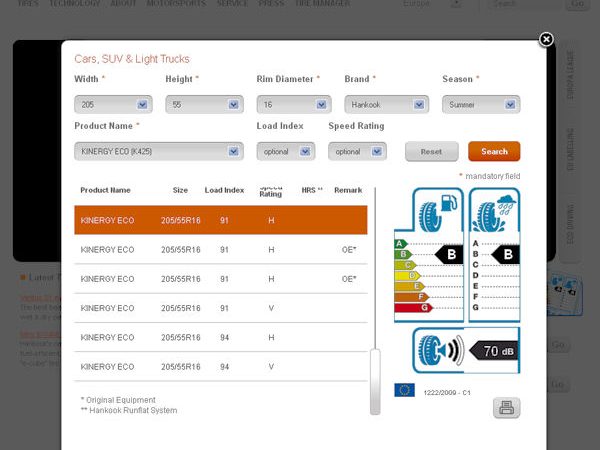Click the Original Equipment footnote

point(118,400)
